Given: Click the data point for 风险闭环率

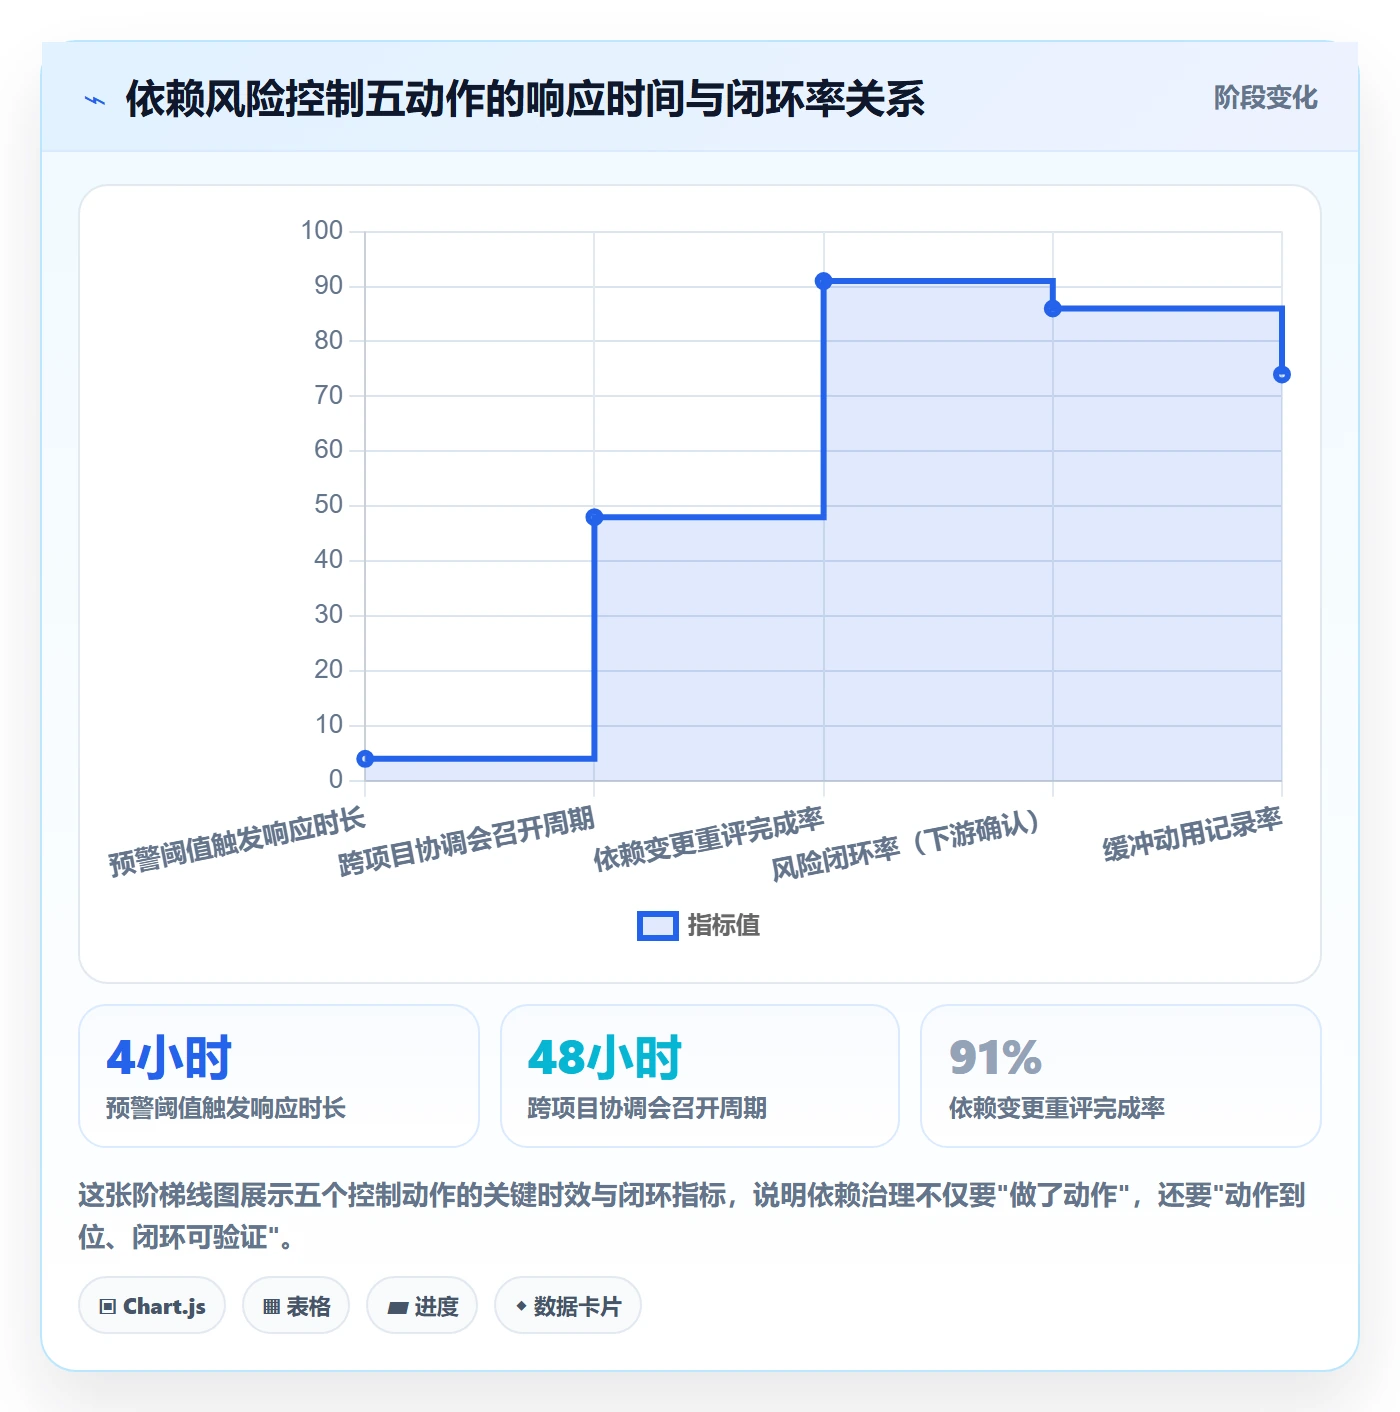Looking at the screenshot, I should [x=1052, y=309].
